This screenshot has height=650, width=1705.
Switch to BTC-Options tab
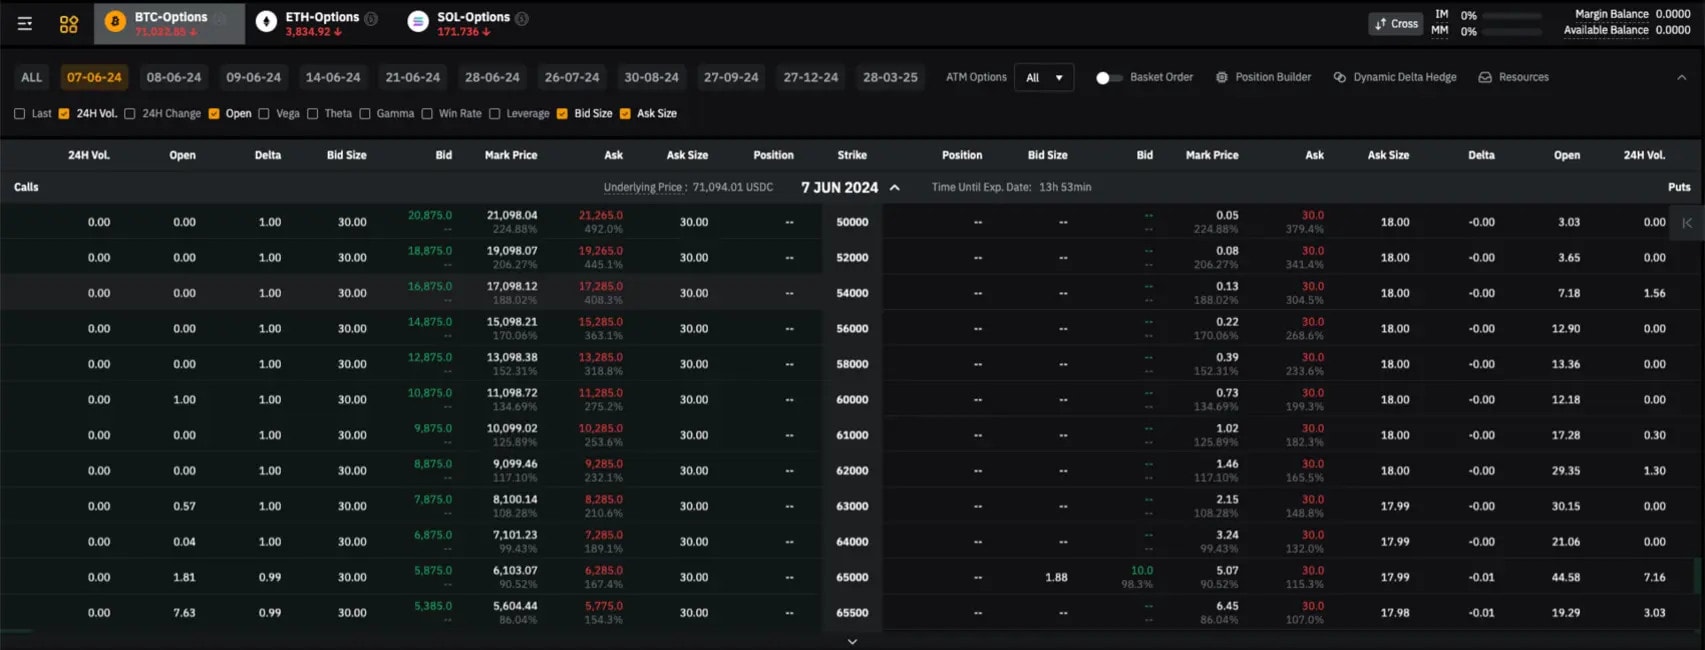[x=170, y=23]
